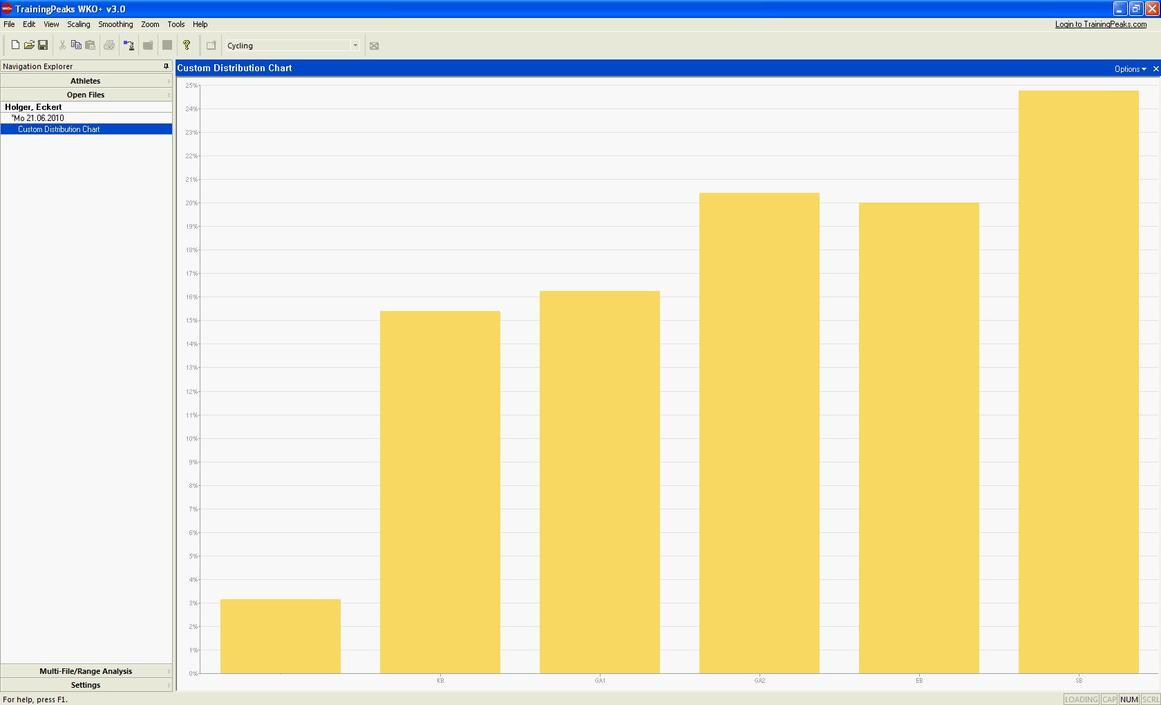Viewport: 1161px width, 705px height.
Task: Click the envelope icon beside sport dropdown
Action: (x=374, y=46)
